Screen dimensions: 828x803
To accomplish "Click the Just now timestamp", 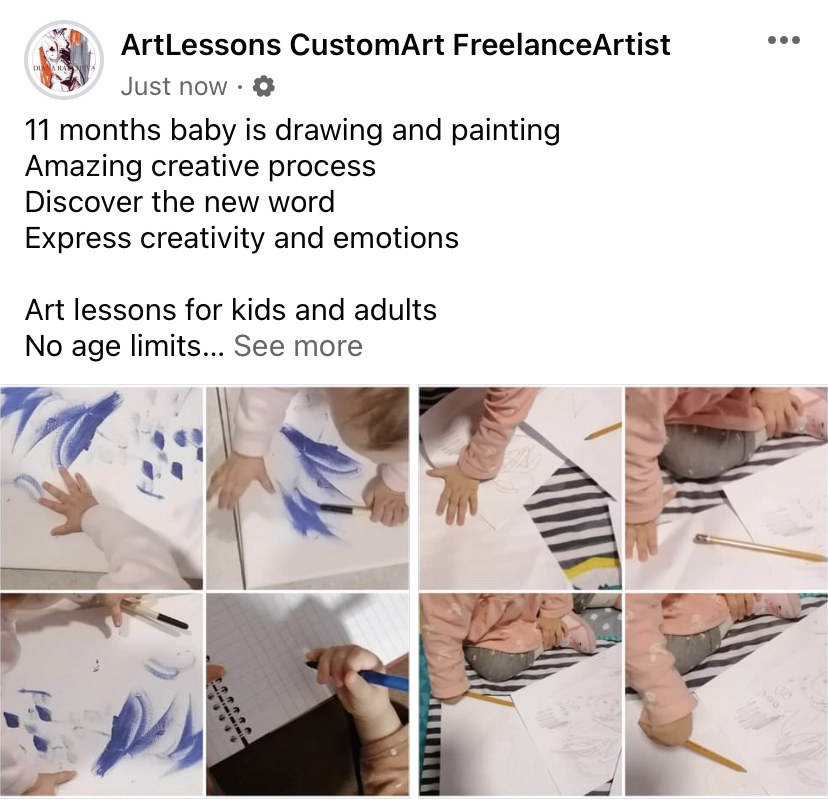I will tap(174, 87).
